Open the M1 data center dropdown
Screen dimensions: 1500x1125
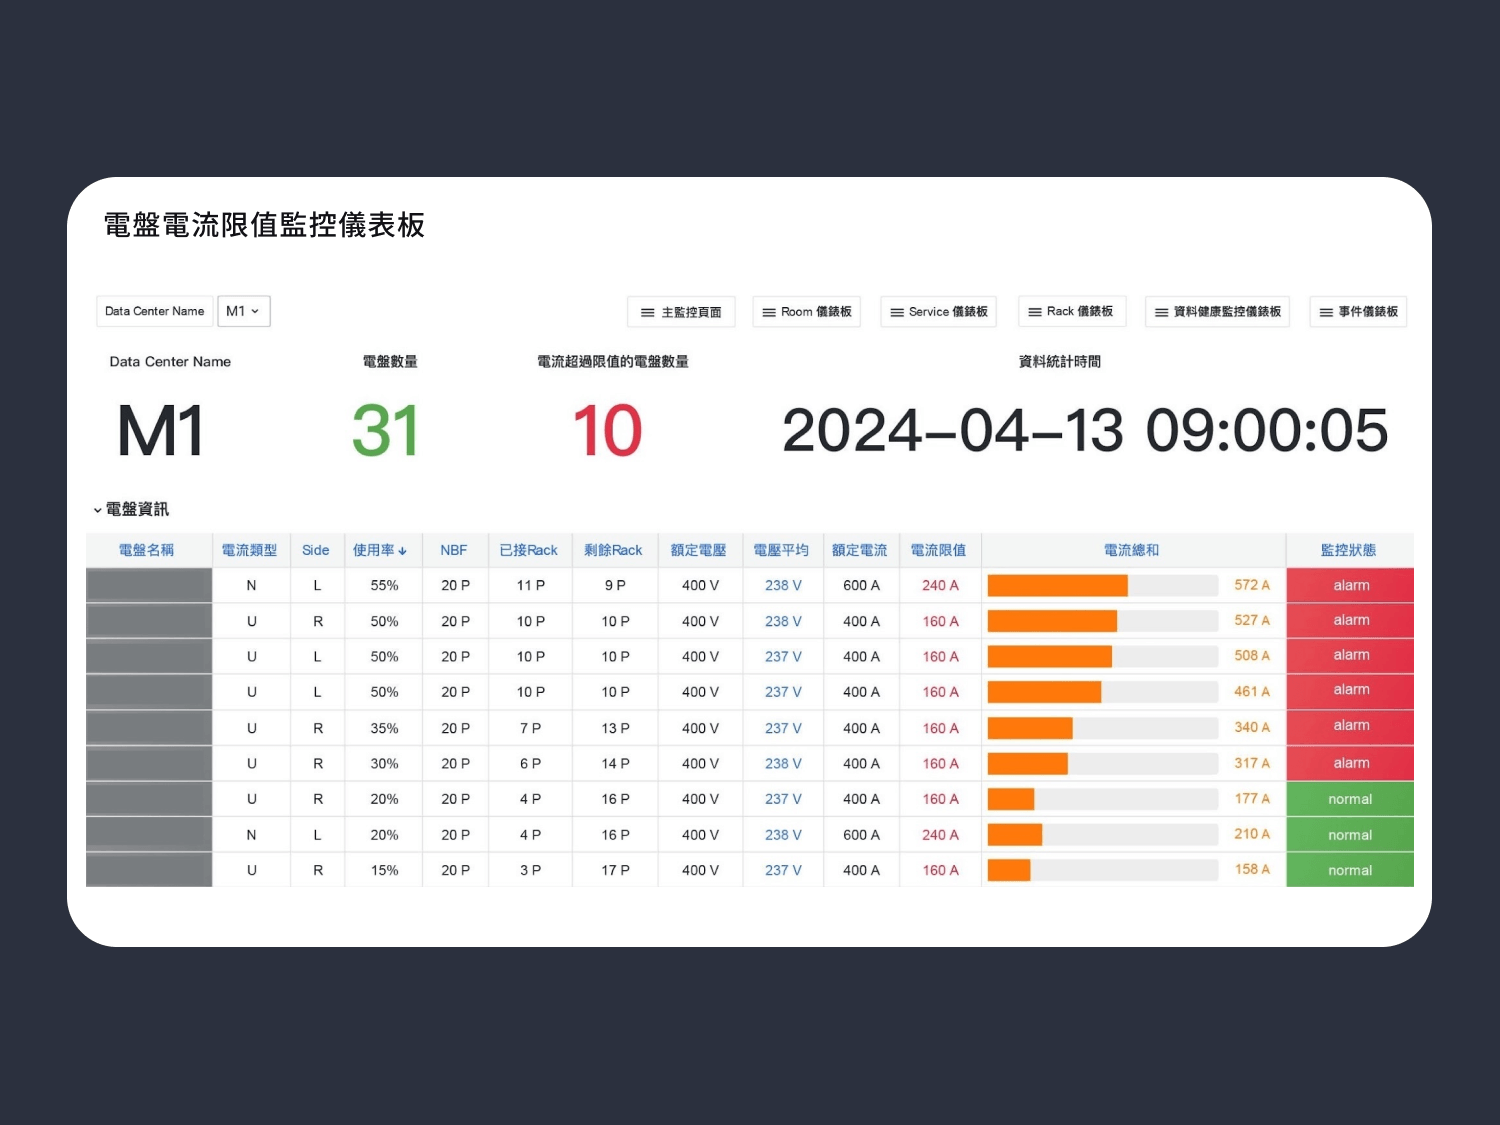click(x=243, y=311)
